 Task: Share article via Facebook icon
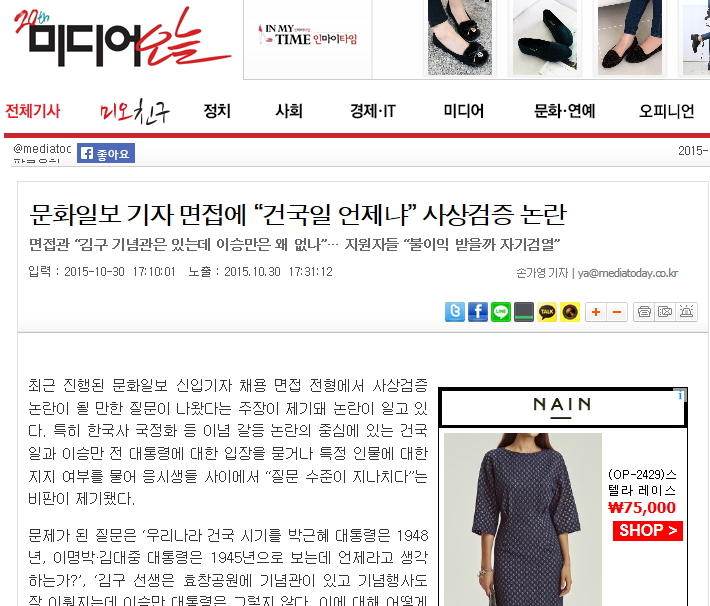(478, 312)
